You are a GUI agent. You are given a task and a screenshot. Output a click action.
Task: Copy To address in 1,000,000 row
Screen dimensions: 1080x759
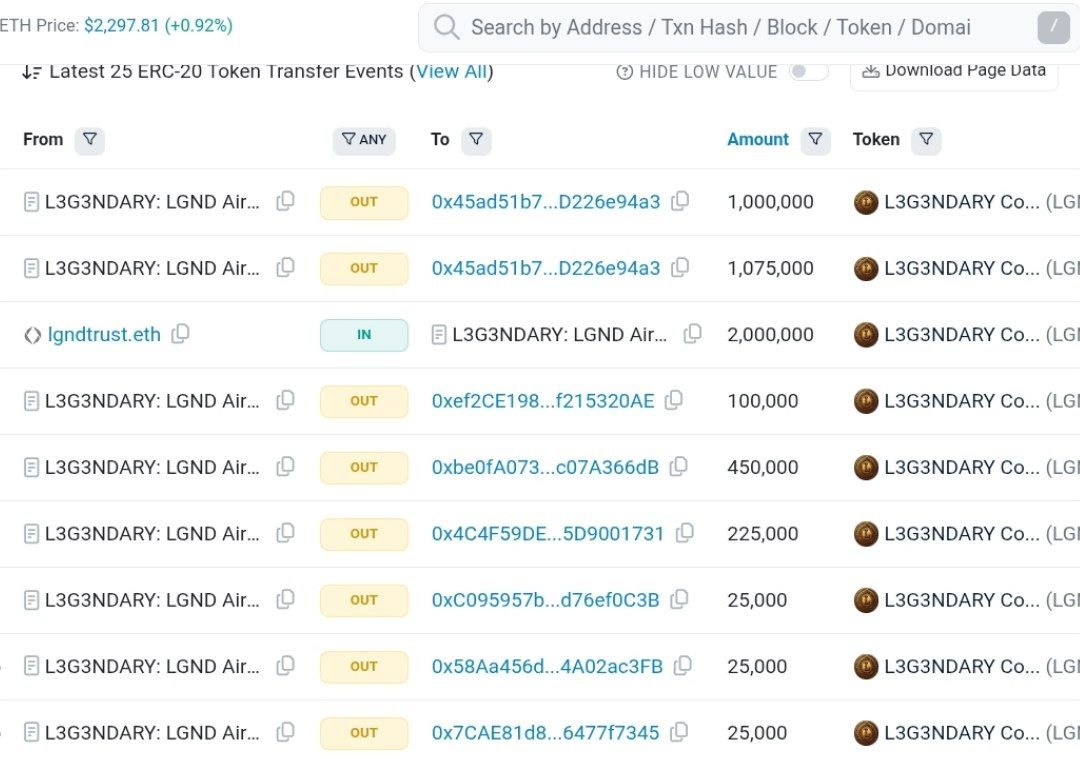(x=680, y=201)
